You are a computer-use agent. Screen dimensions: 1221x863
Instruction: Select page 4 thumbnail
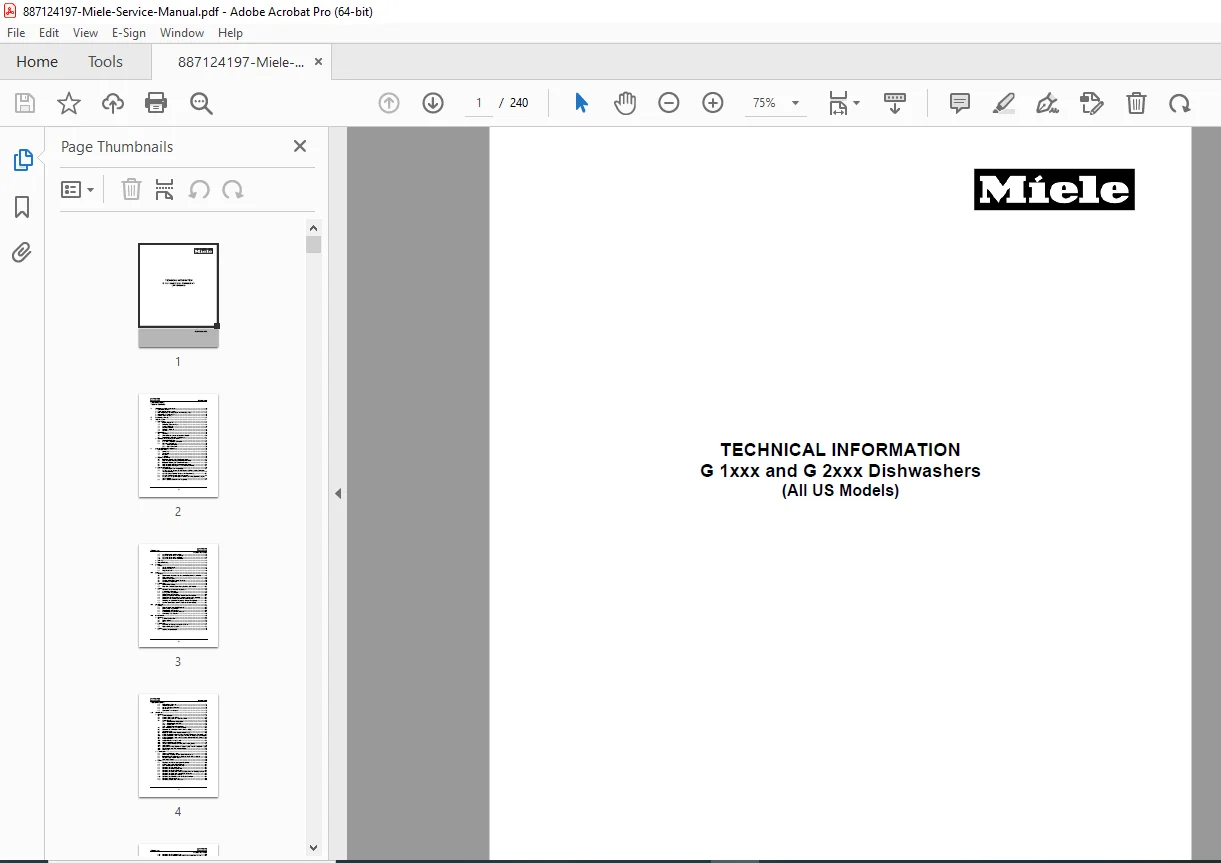178,745
